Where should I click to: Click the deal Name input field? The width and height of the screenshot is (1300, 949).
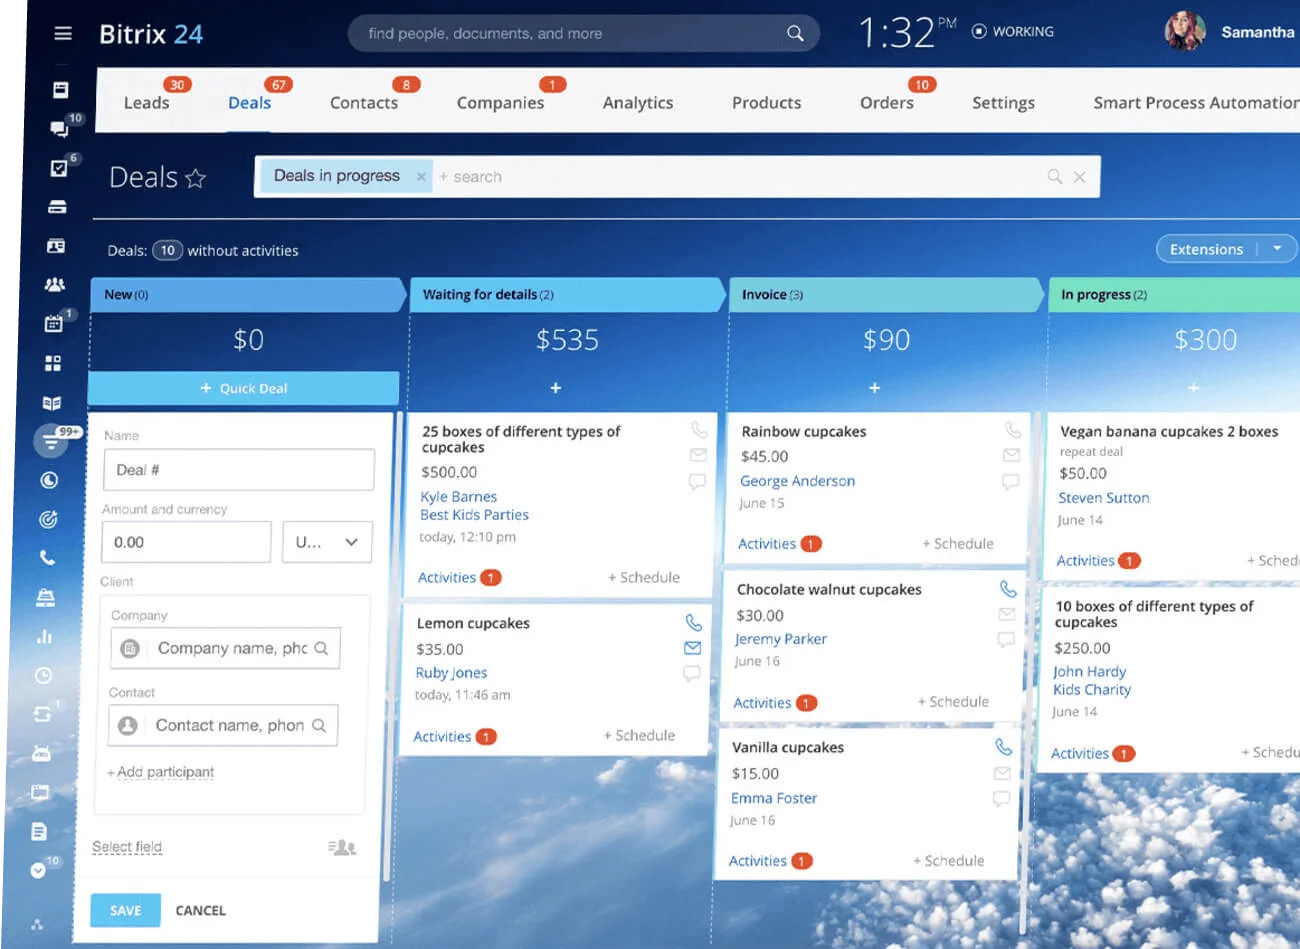pyautogui.click(x=239, y=469)
